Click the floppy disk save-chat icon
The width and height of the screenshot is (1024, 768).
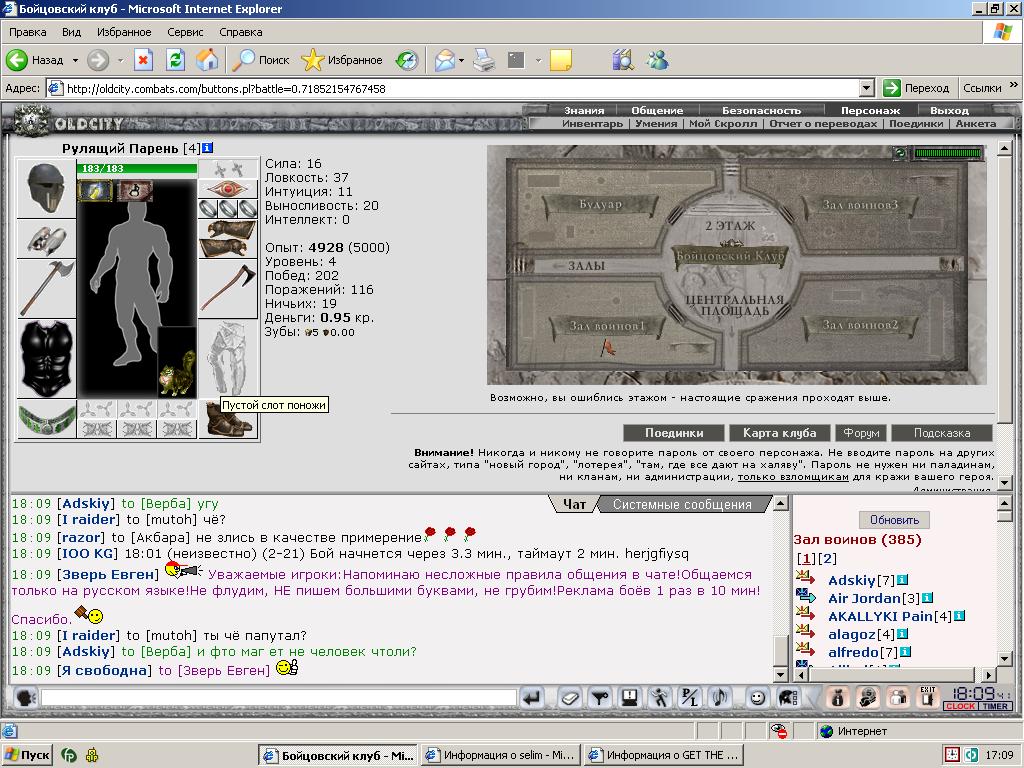click(630, 698)
